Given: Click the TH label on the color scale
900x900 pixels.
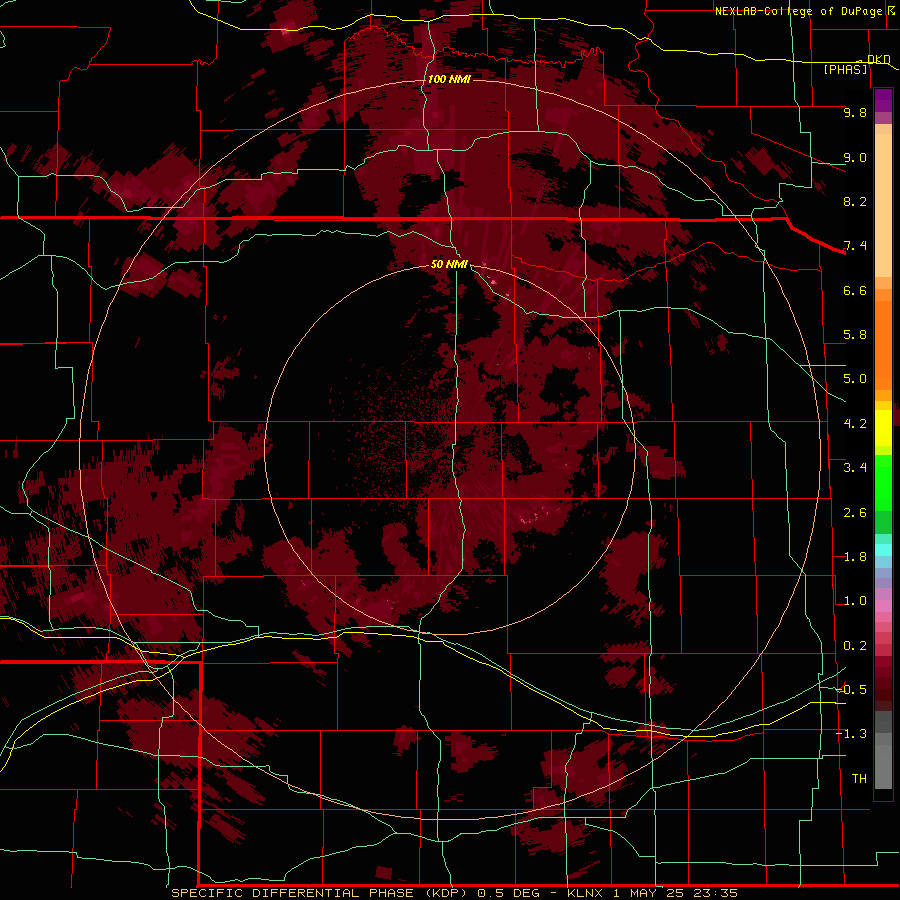Looking at the screenshot, I should 859,779.
